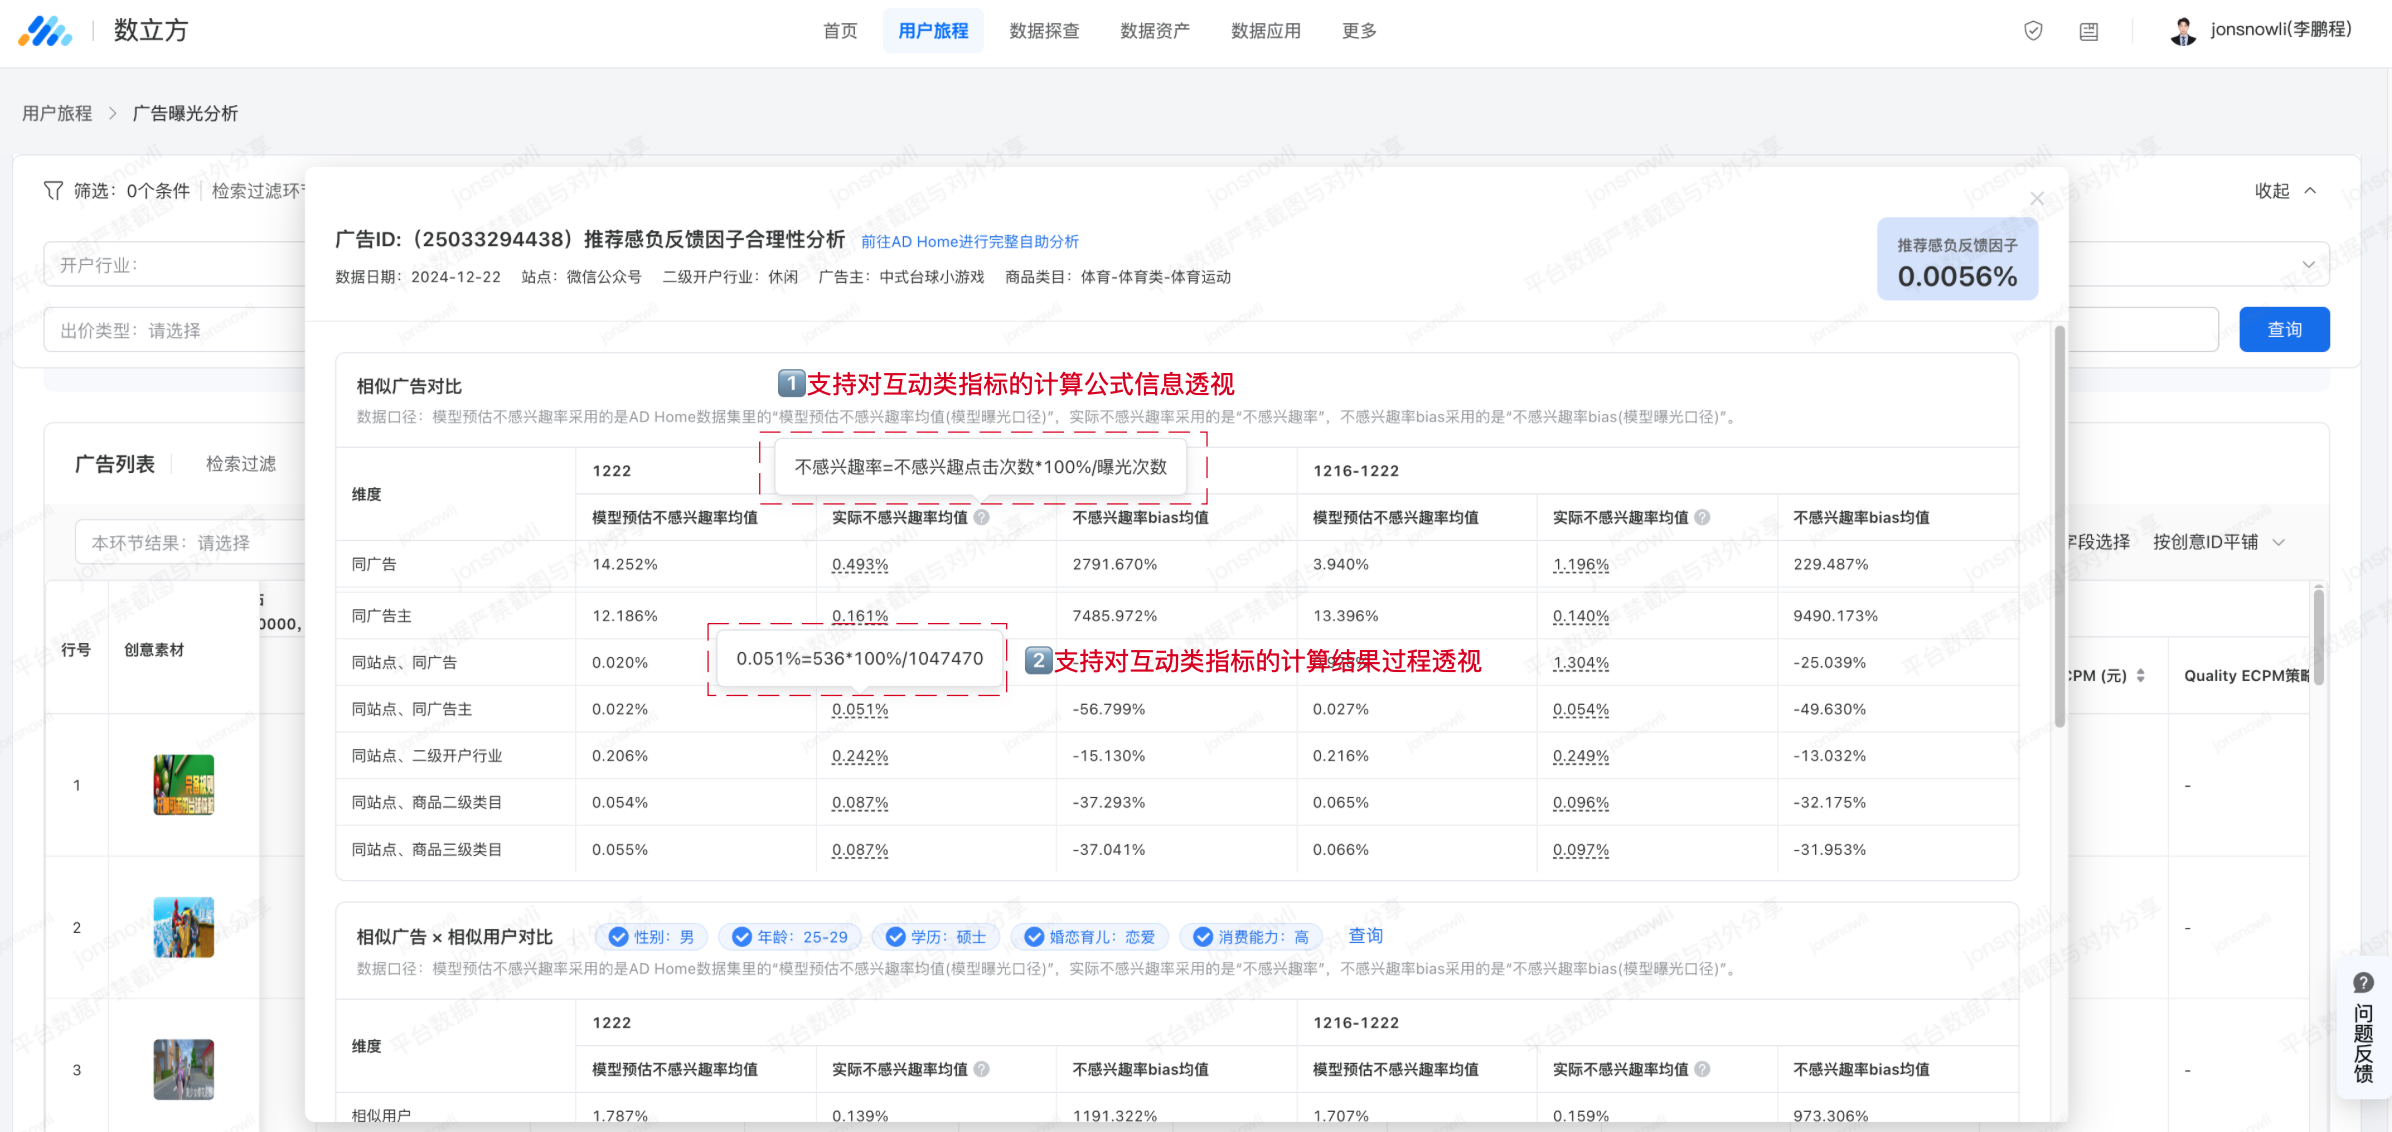Screen dimensions: 2392x1132
Task: Click the shield icon in top bar
Action: pyautogui.click(x=2033, y=31)
